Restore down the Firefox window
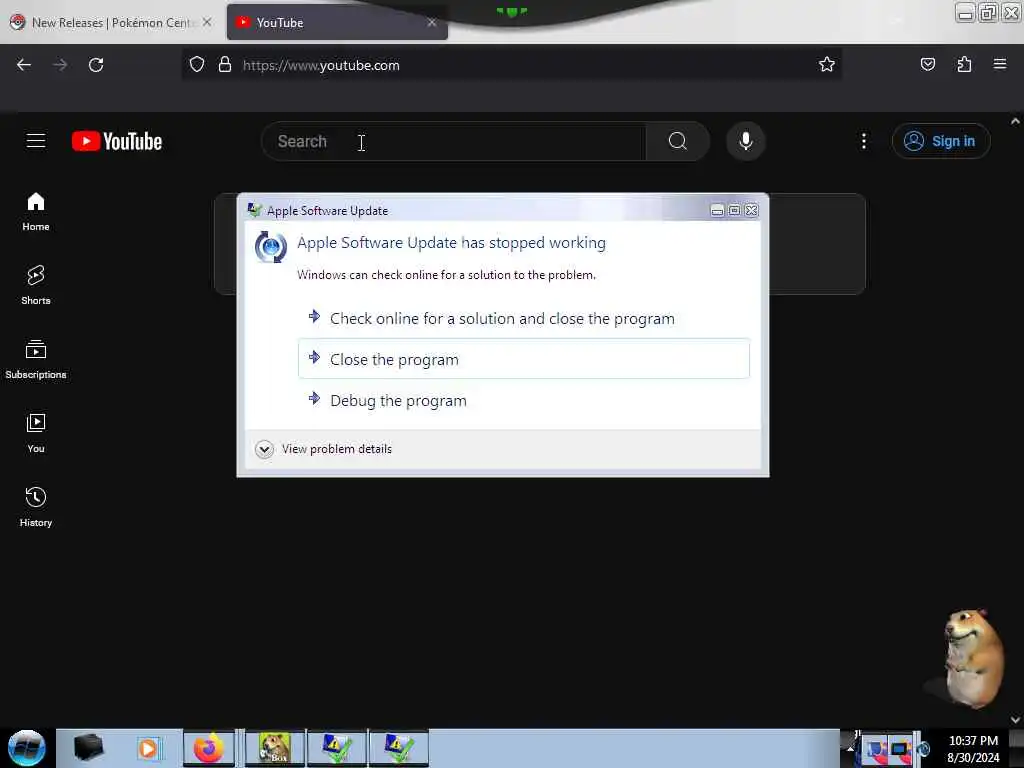Image resolution: width=1024 pixels, height=768 pixels. coord(988,12)
